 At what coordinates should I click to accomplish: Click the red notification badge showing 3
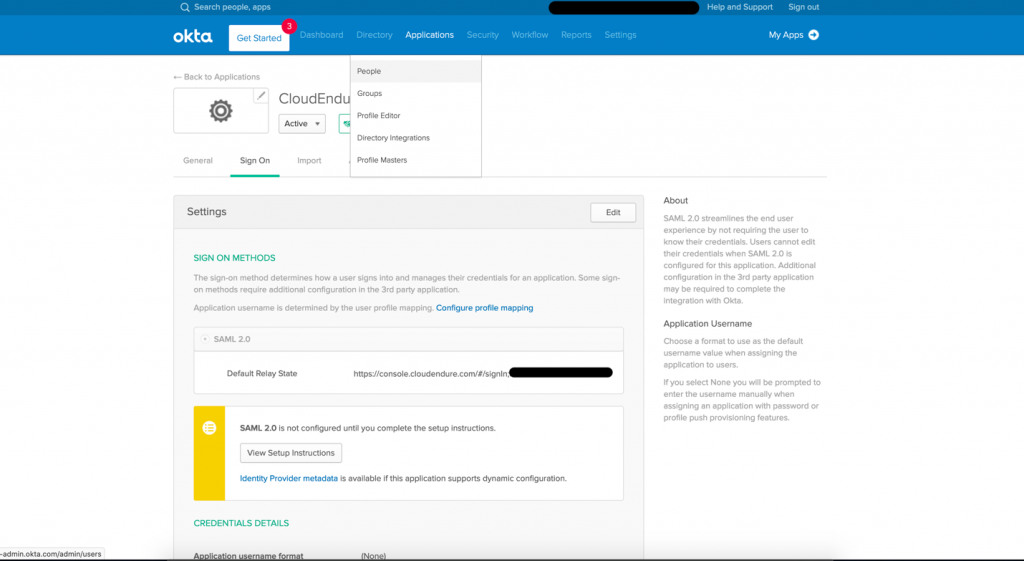(289, 26)
